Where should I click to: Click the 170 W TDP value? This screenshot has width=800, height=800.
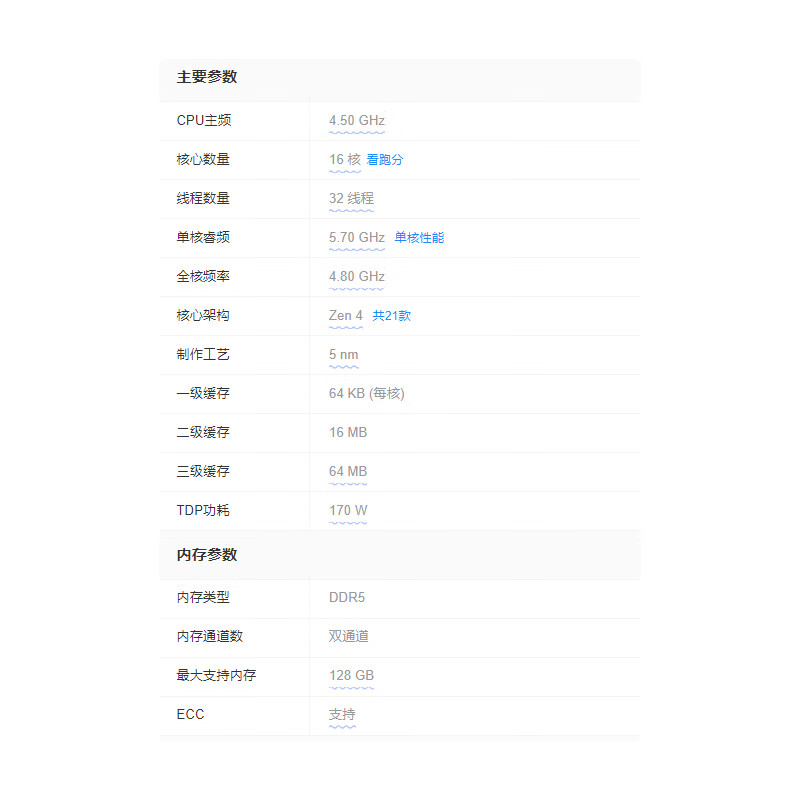coord(348,510)
